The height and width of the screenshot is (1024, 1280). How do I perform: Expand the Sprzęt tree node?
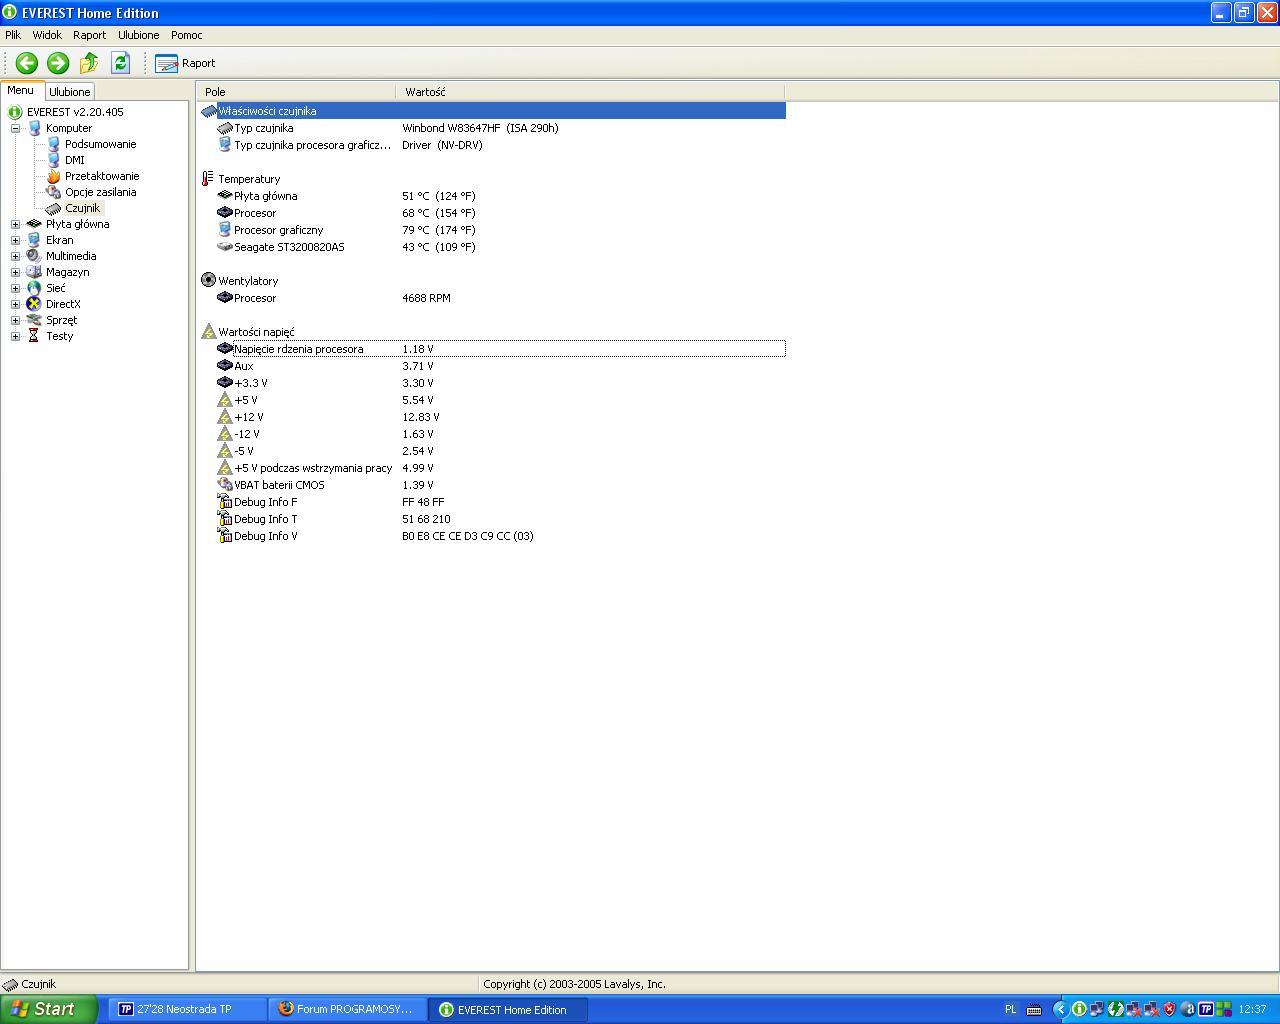click(x=15, y=320)
